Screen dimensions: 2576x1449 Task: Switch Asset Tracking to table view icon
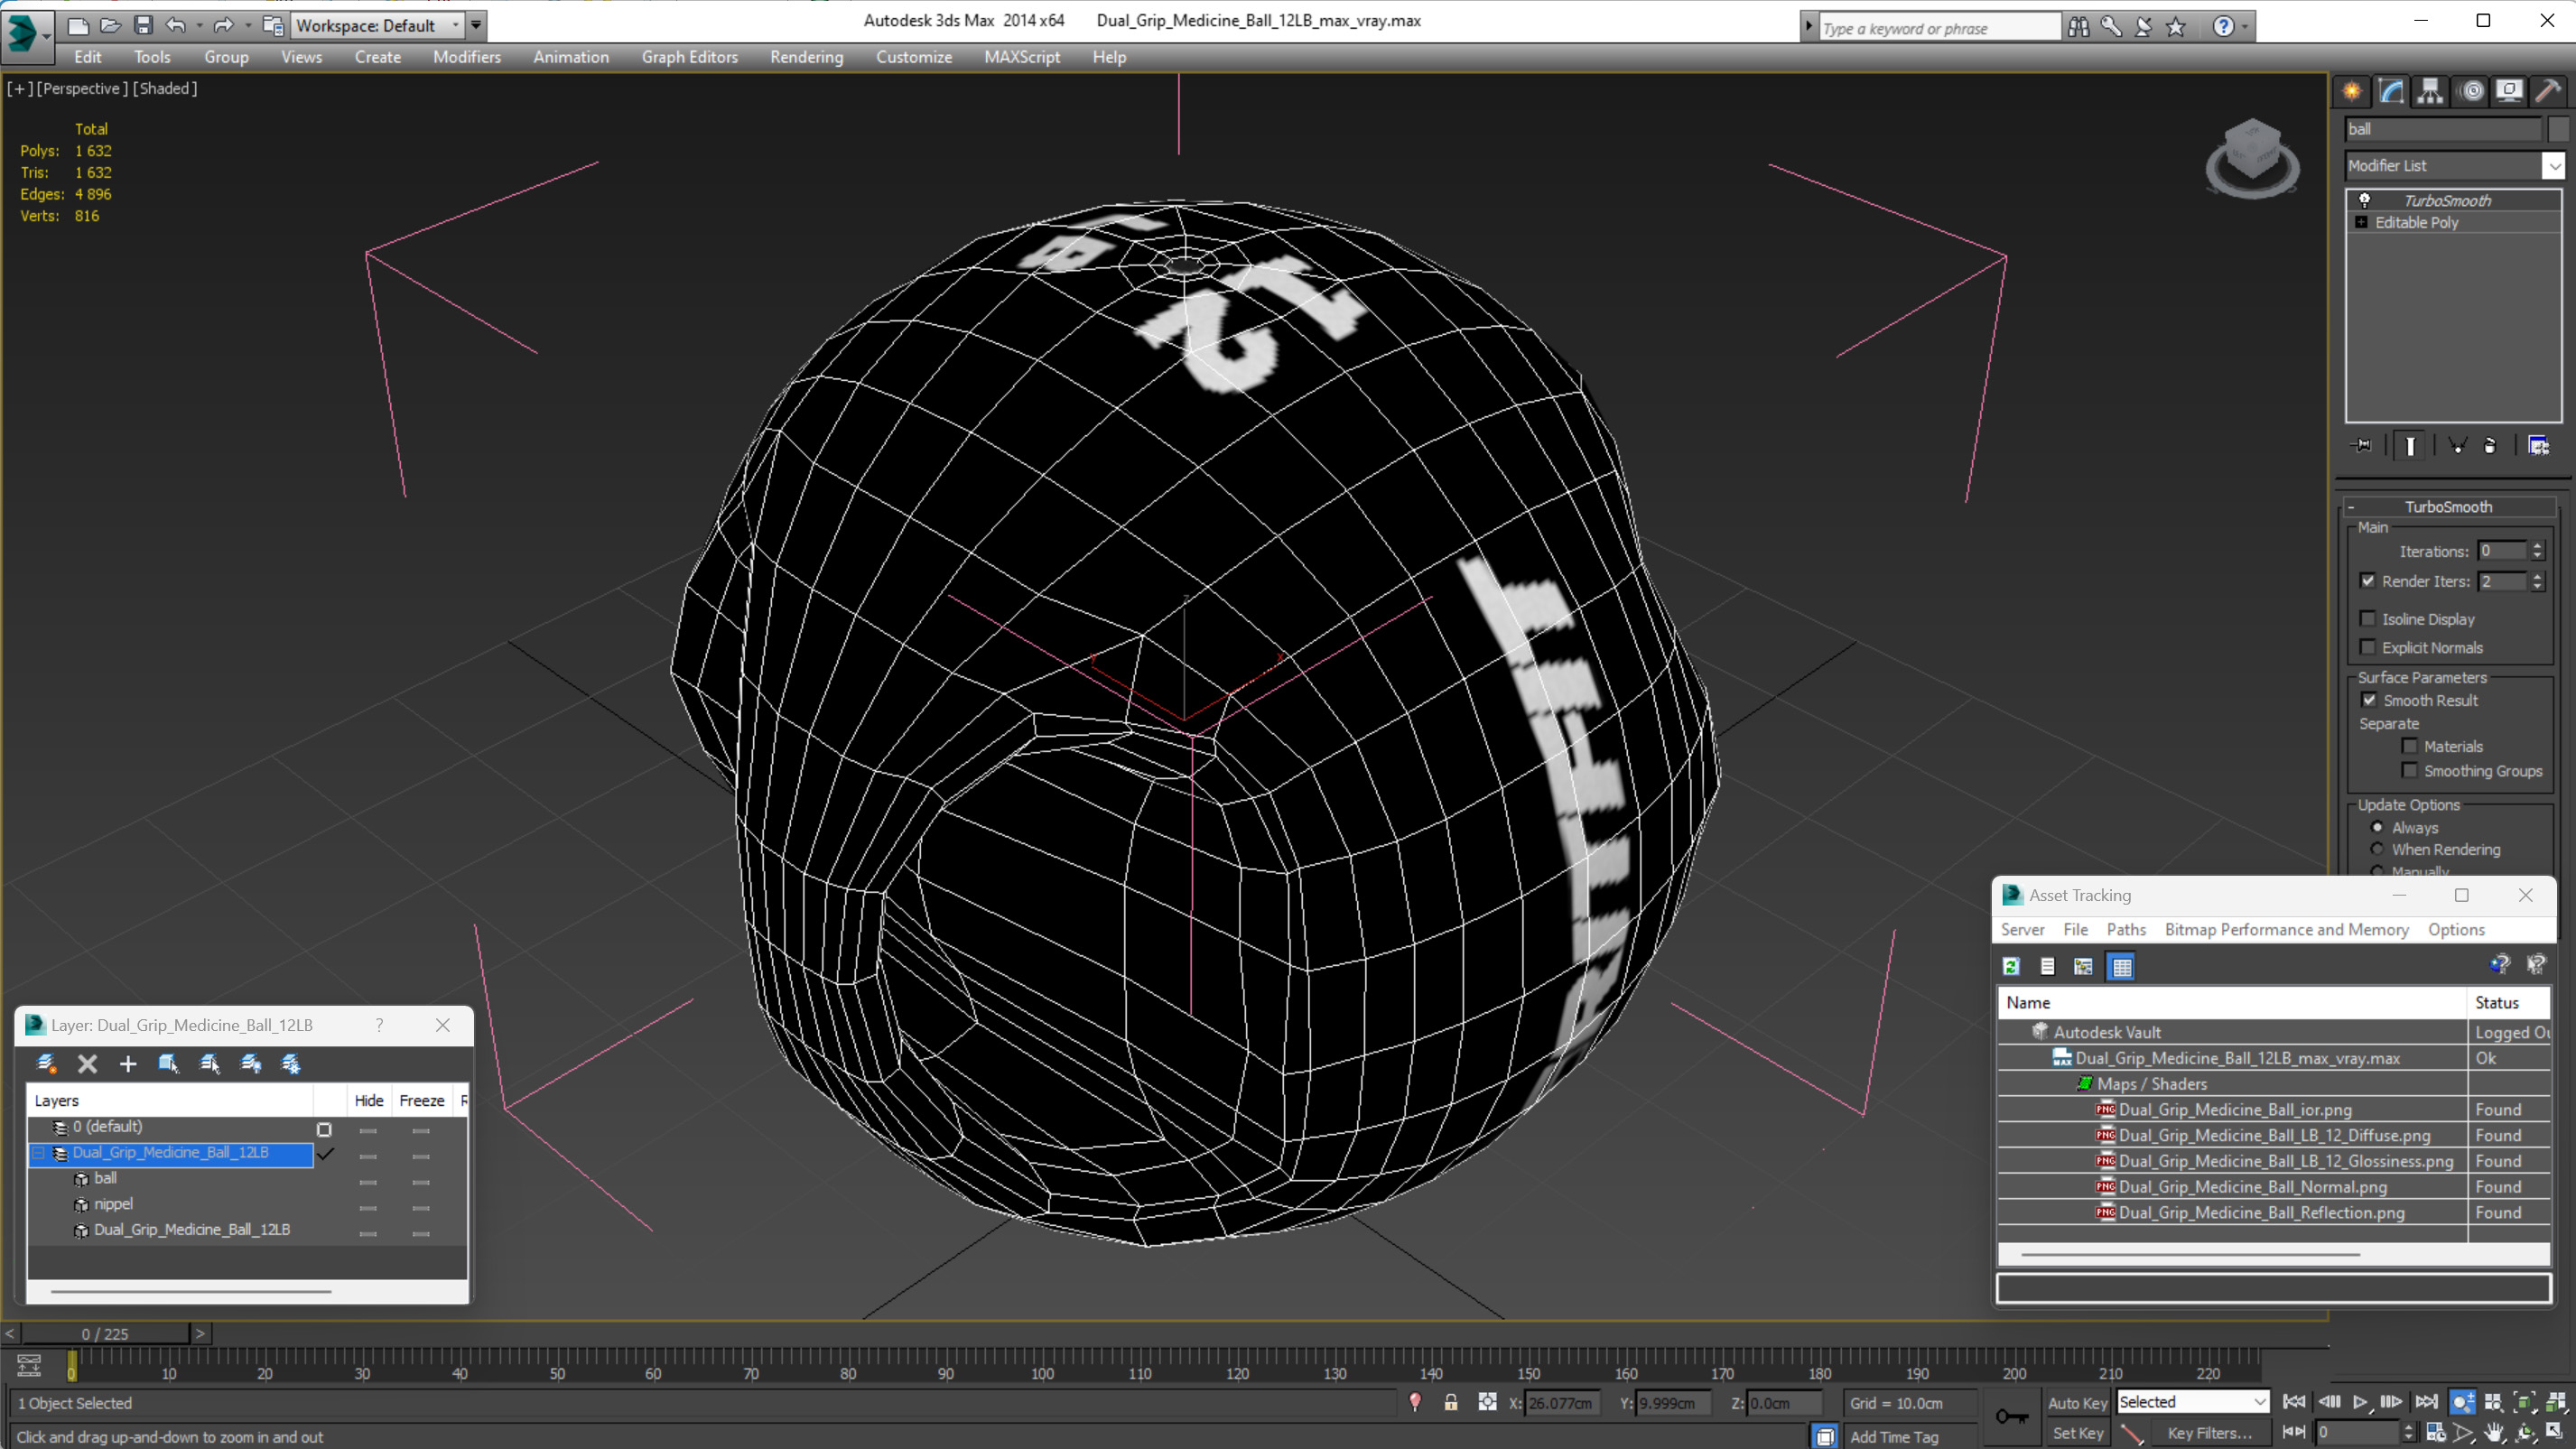coord(2121,966)
